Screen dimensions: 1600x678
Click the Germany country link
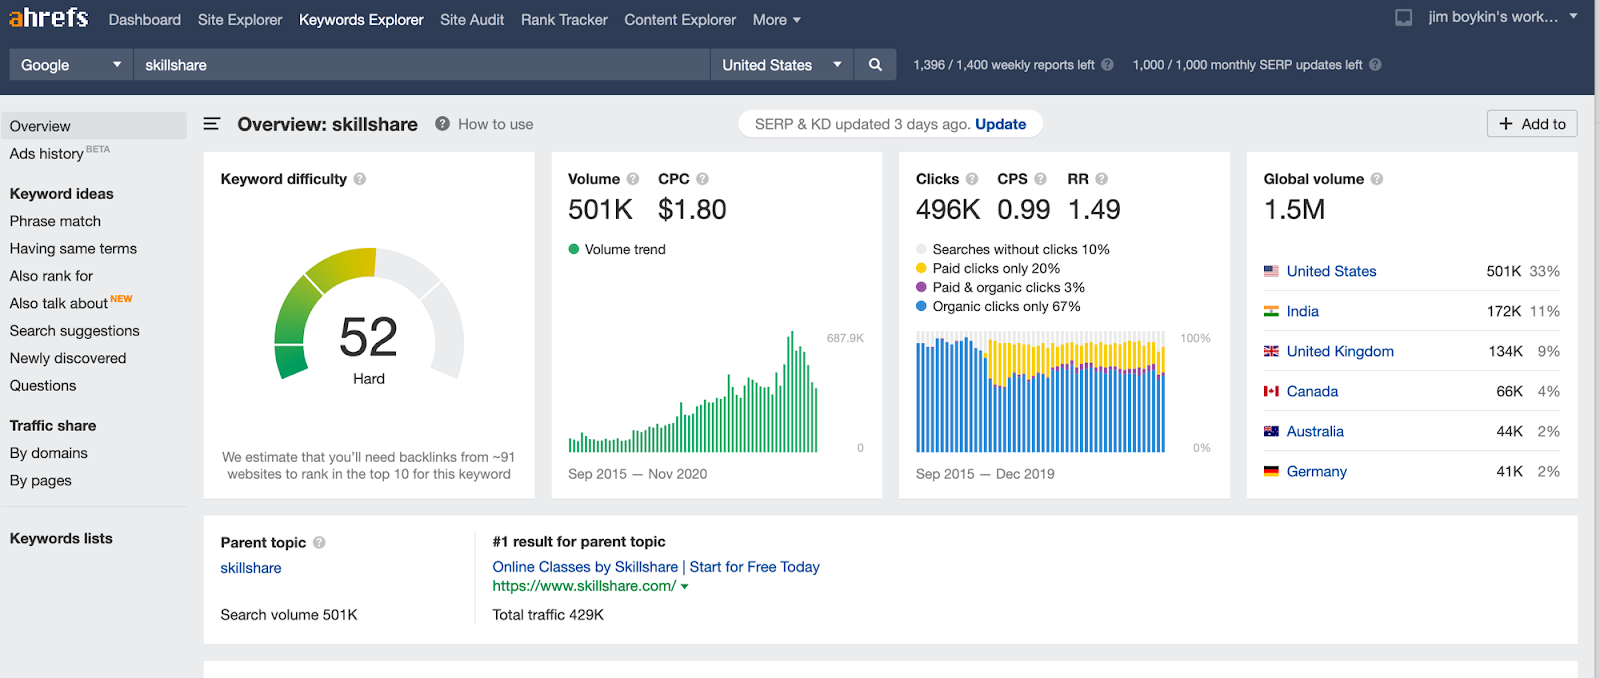click(x=1316, y=471)
